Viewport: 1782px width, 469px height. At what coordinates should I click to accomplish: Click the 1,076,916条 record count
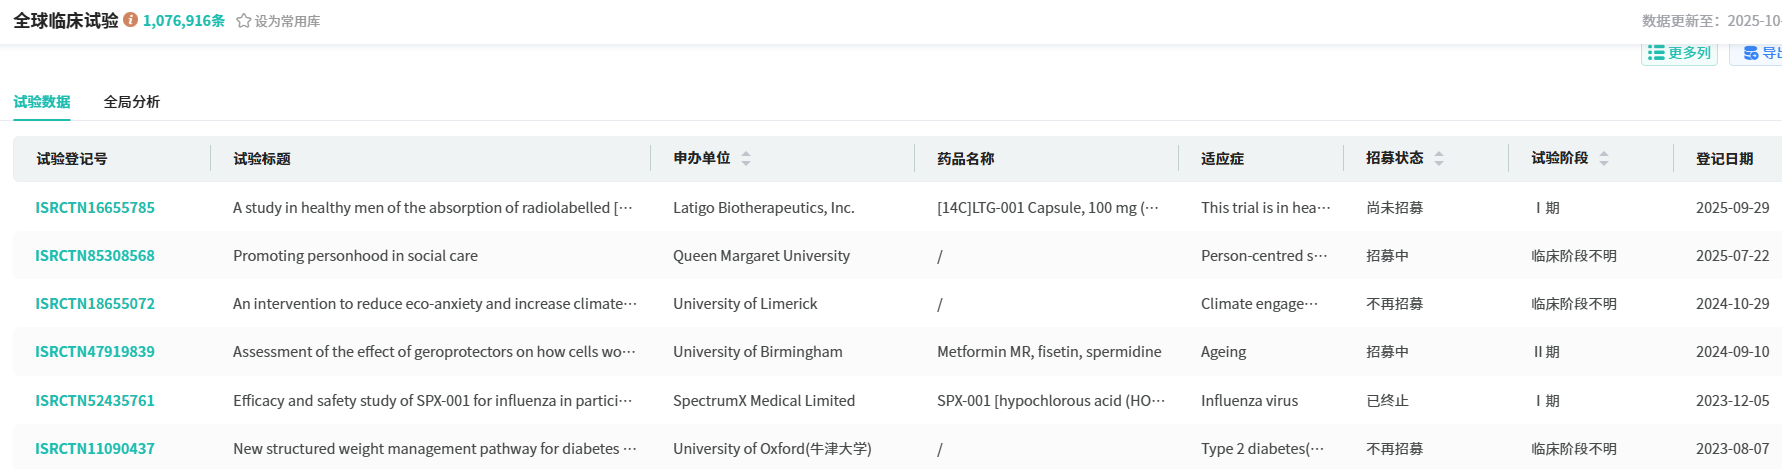pos(184,21)
